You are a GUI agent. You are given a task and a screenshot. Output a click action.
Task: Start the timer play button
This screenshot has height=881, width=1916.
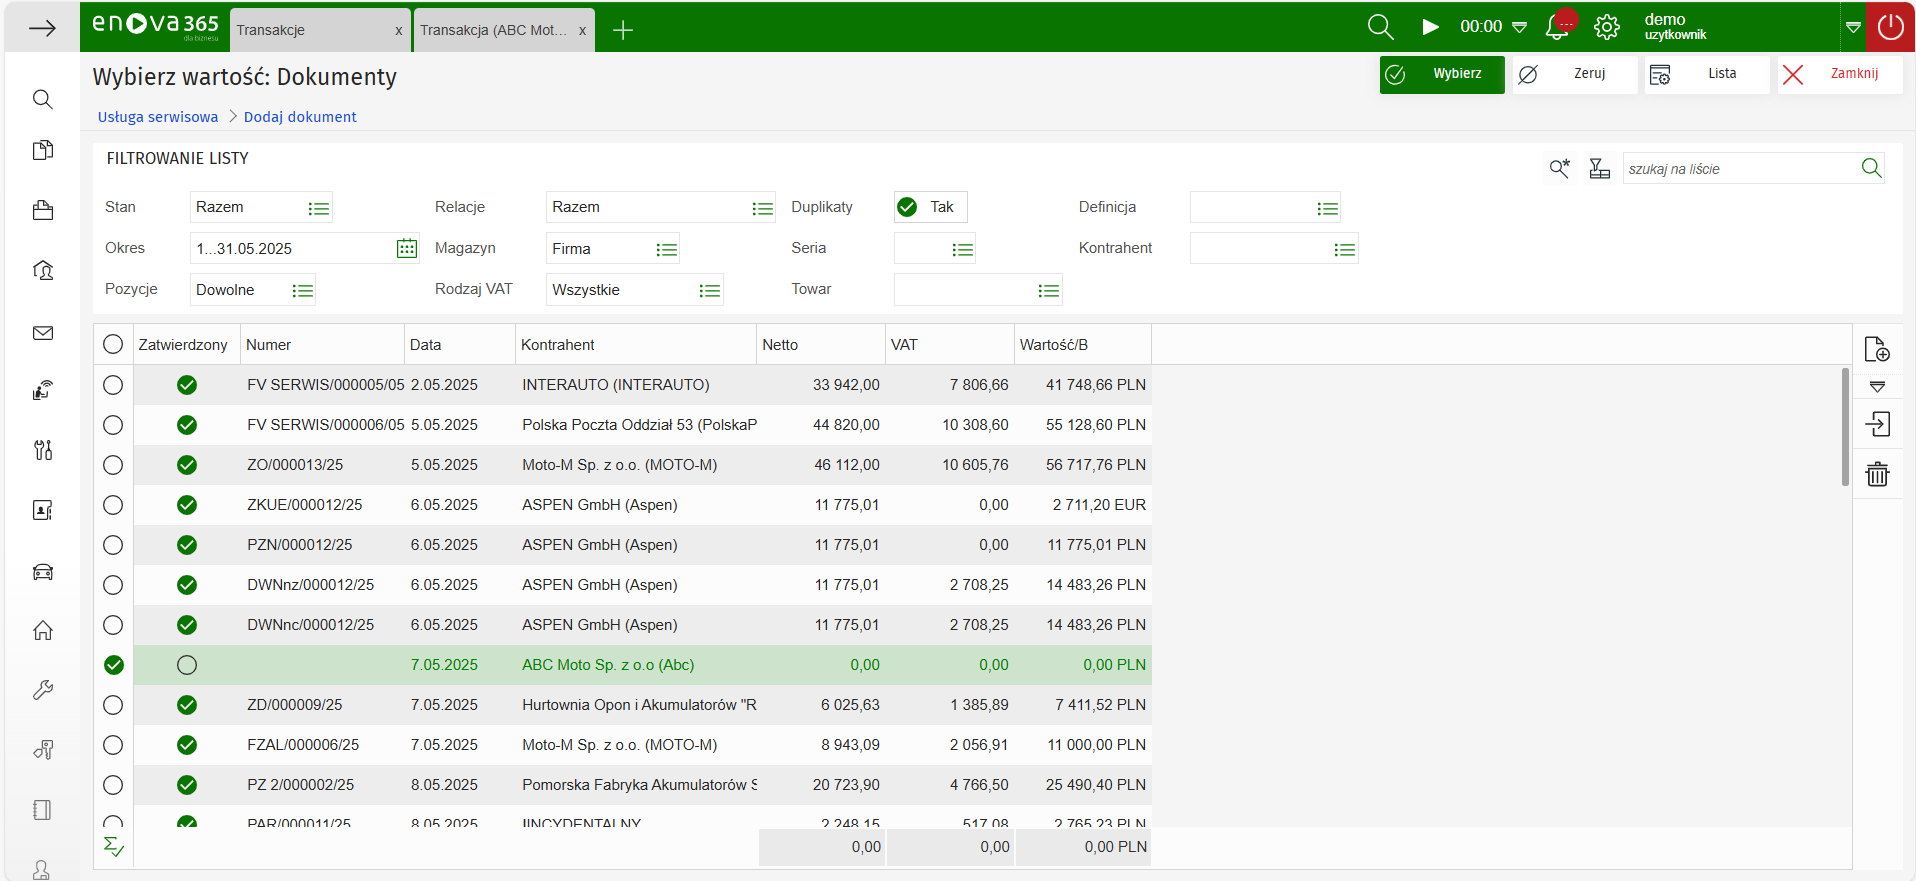[1431, 28]
